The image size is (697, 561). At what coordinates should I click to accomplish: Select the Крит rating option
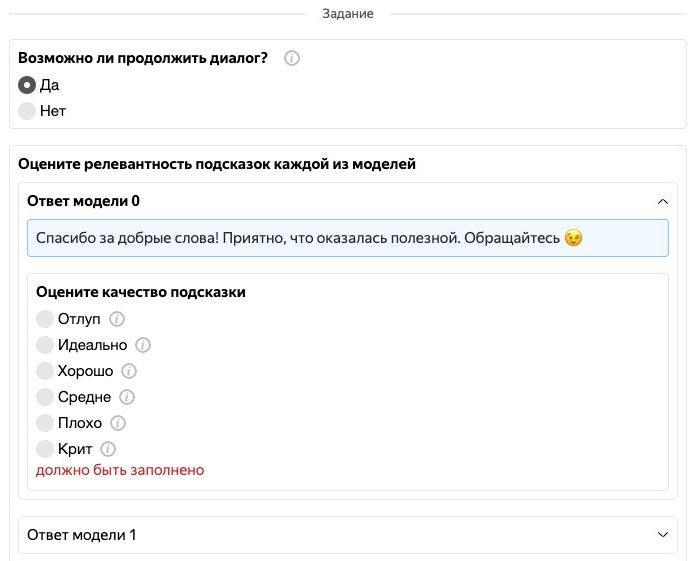click(x=45, y=449)
